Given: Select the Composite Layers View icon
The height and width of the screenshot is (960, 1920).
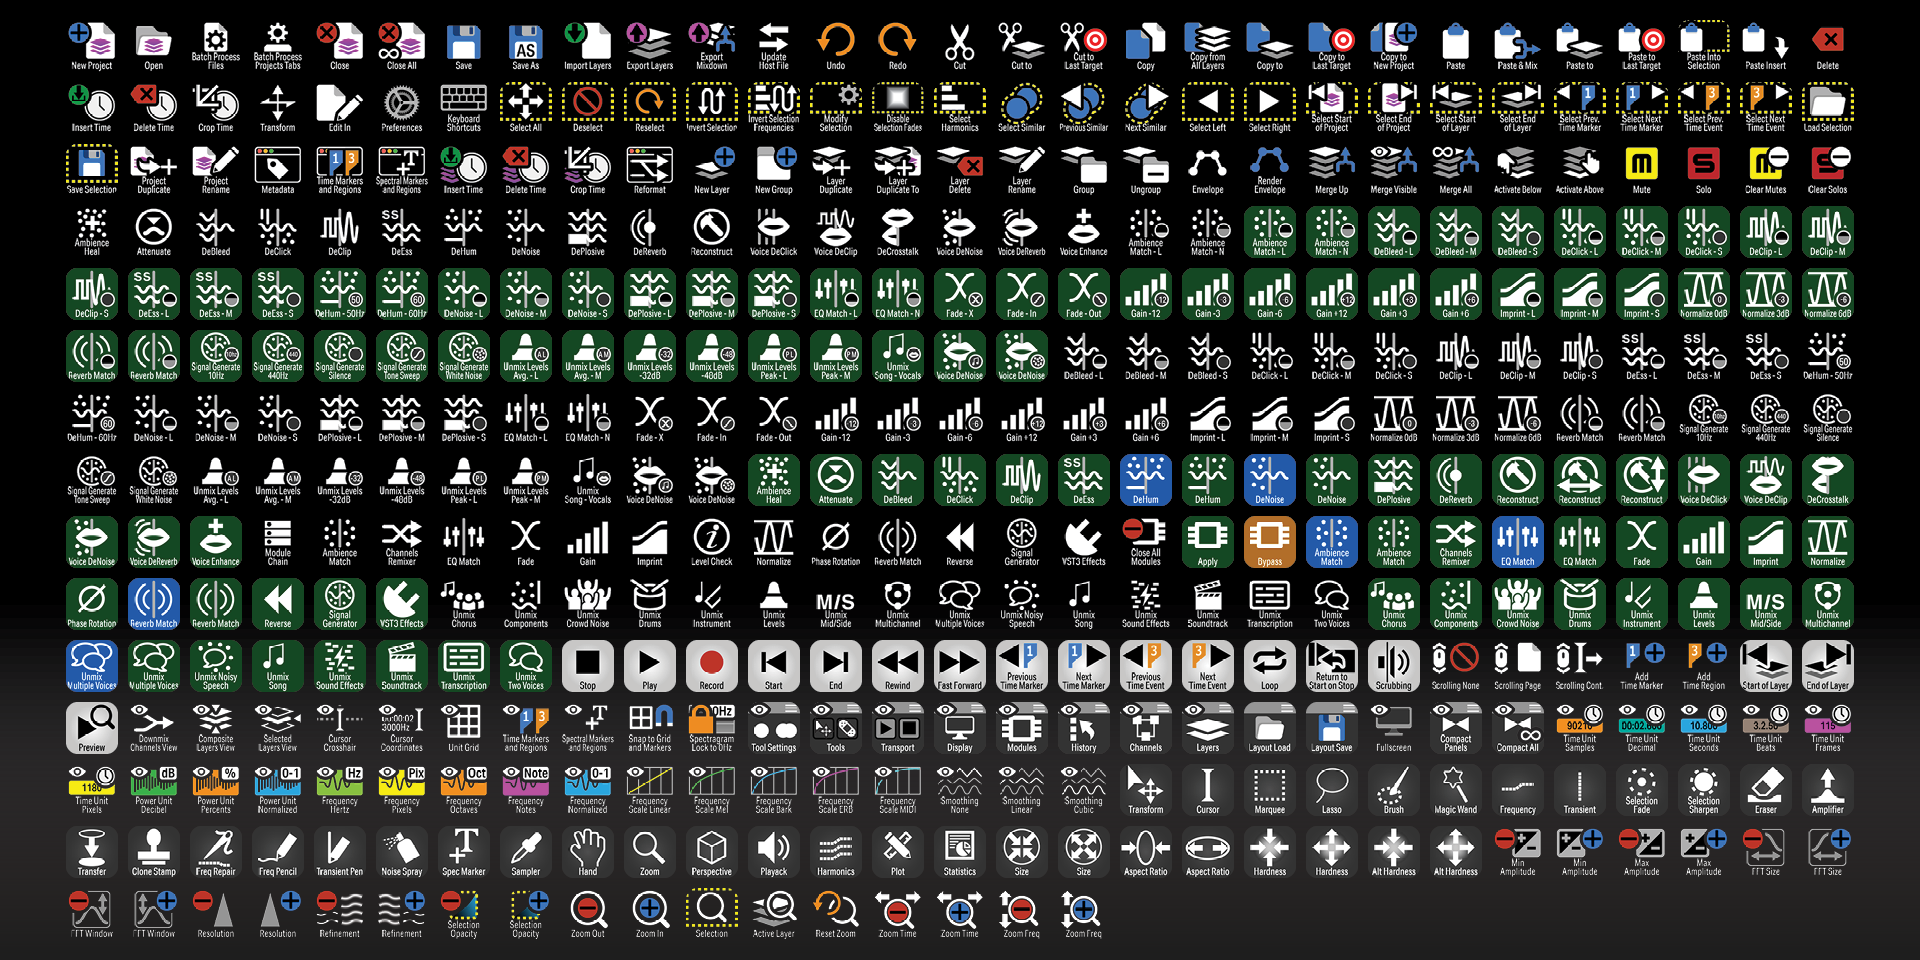Looking at the screenshot, I should pos(215,728).
